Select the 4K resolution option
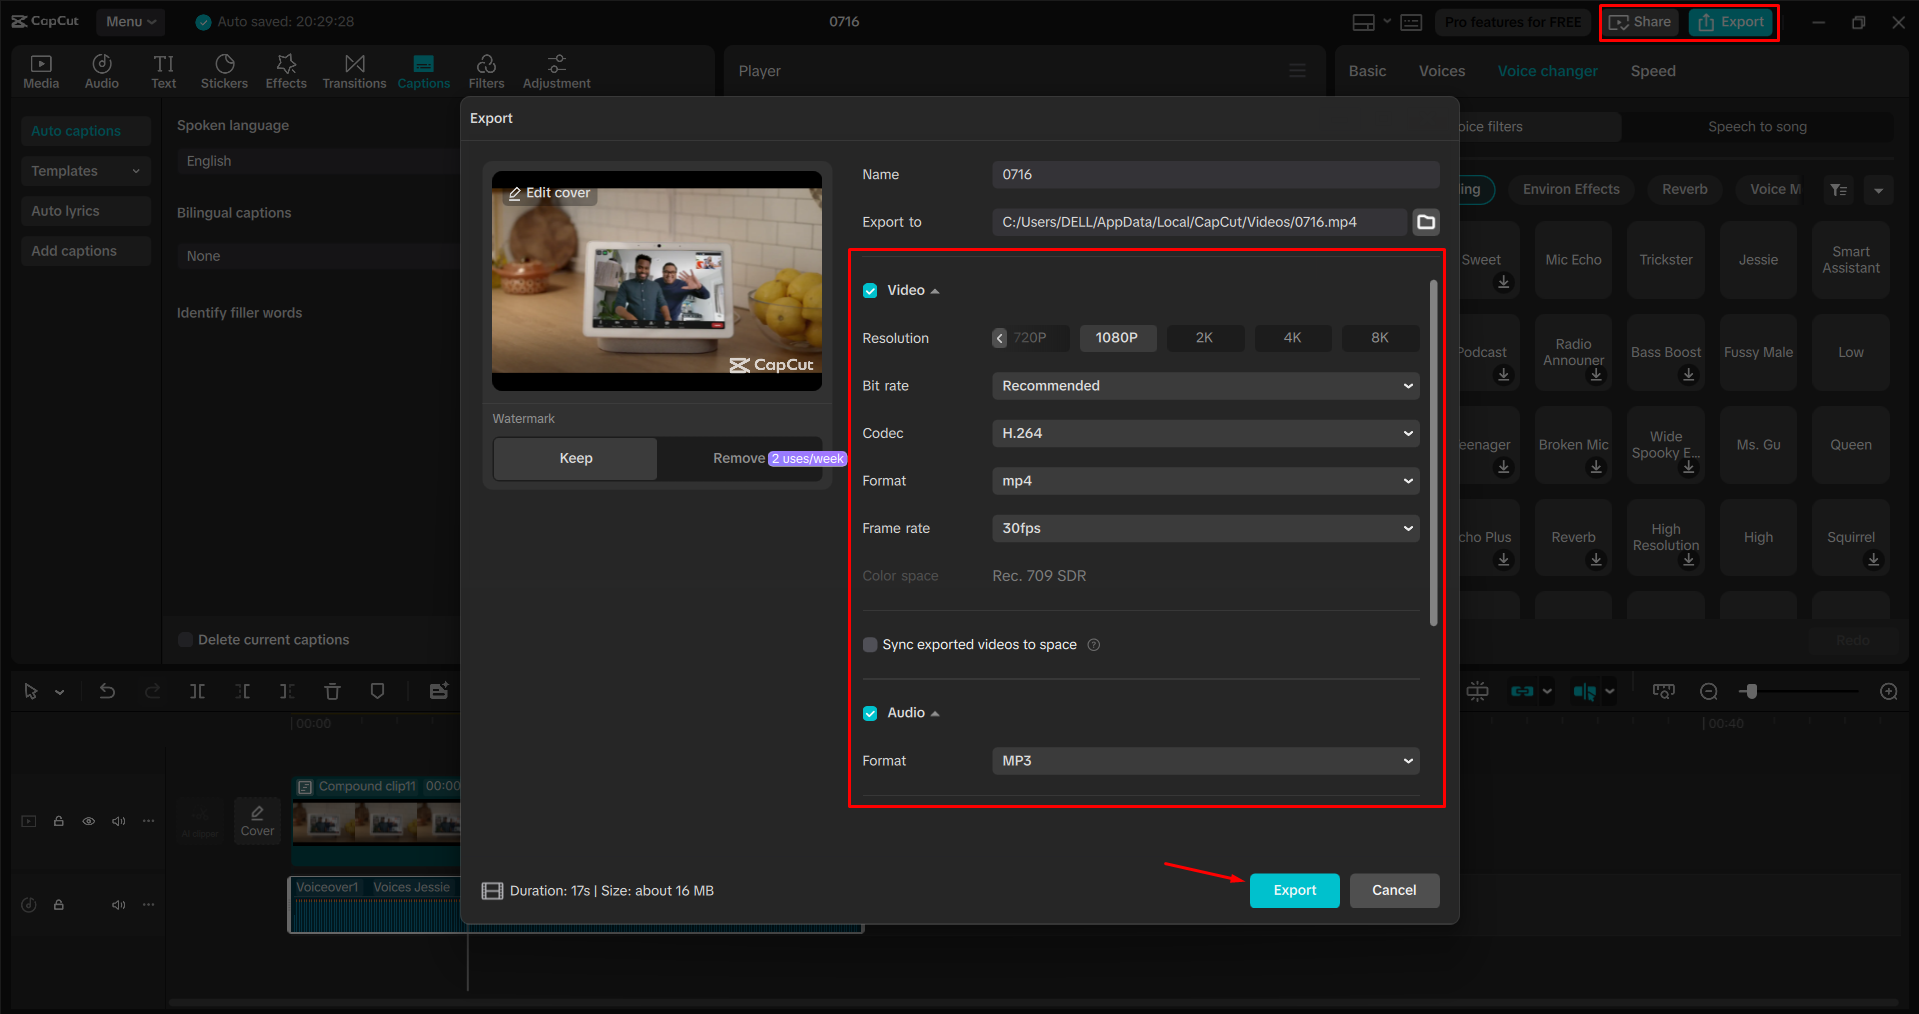The height and width of the screenshot is (1014, 1919). (x=1293, y=338)
